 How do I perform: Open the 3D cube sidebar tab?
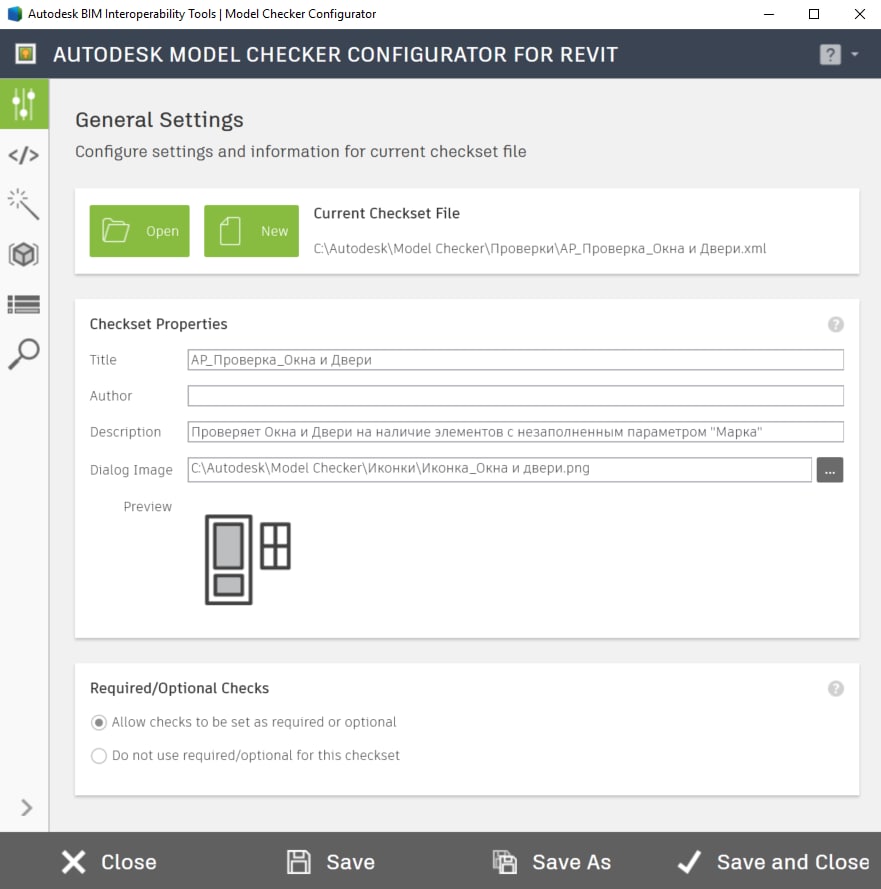pos(24,255)
